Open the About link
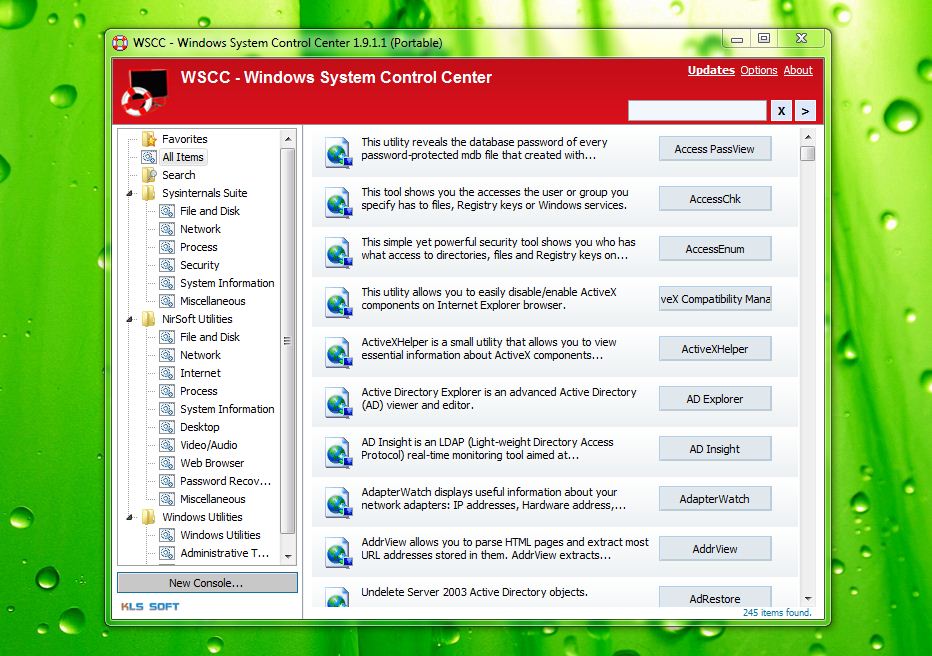Image resolution: width=932 pixels, height=656 pixels. click(x=798, y=70)
